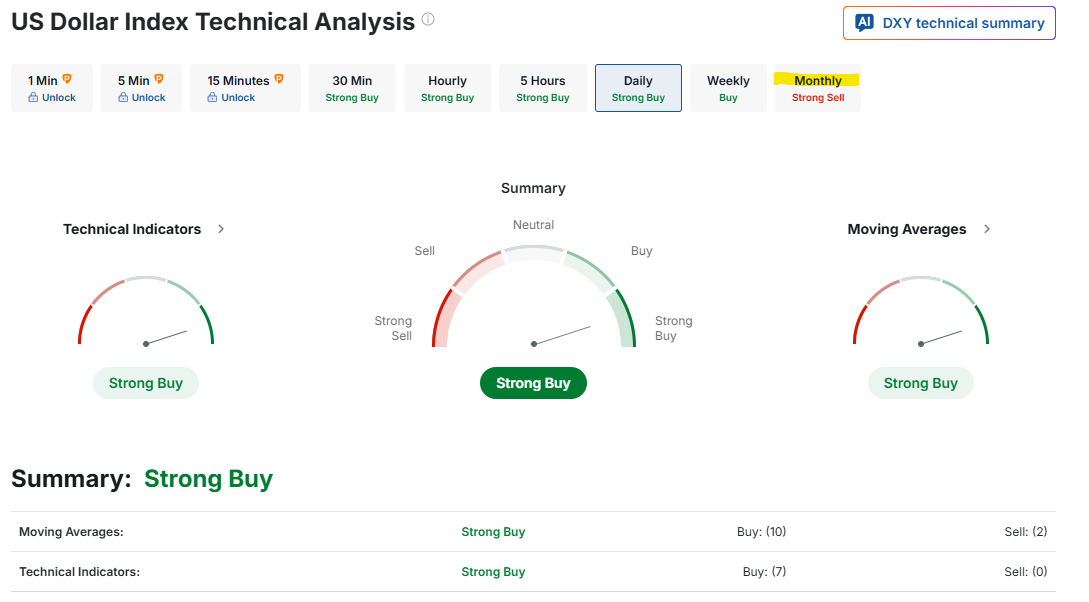Expand Moving Averages via its chevron arrow
This screenshot has height=602, width=1089.
[987, 229]
